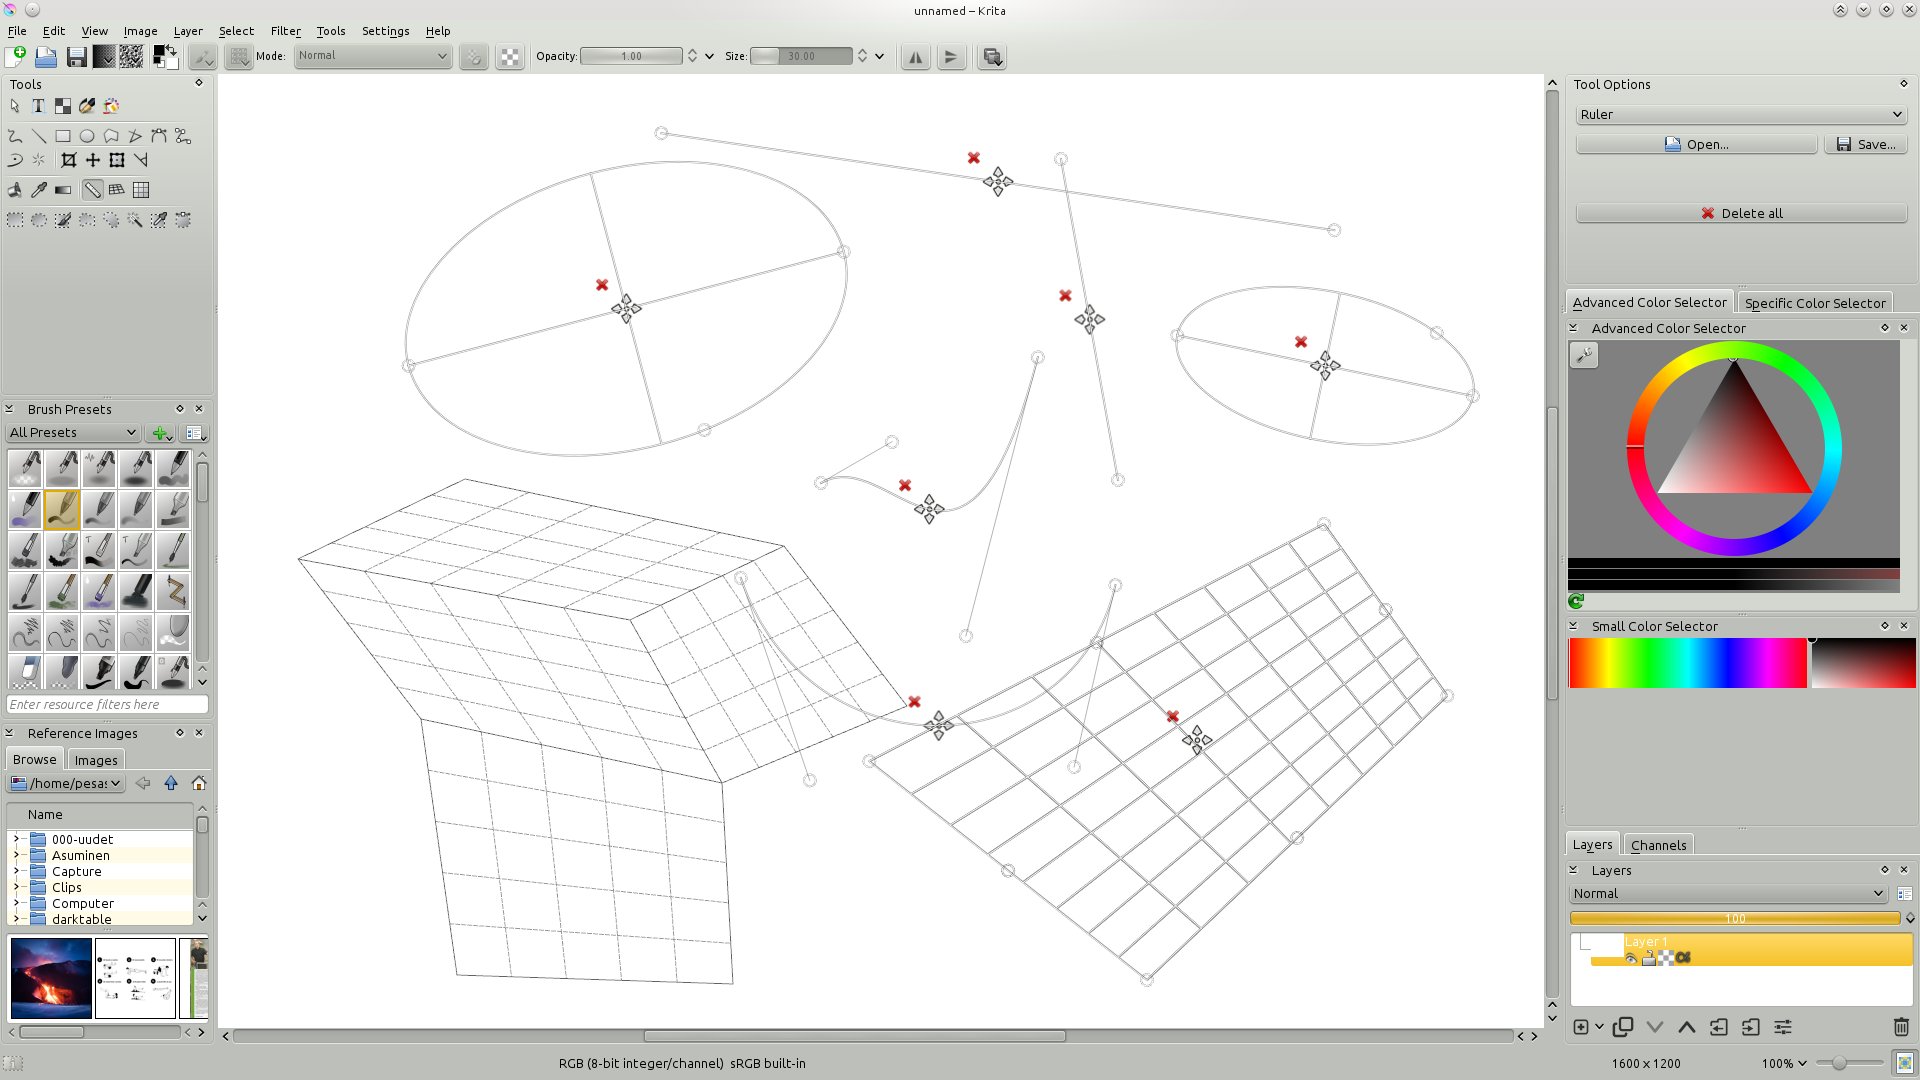
Task: Select the volcano reference image thumbnail
Action: pyautogui.click(x=51, y=978)
